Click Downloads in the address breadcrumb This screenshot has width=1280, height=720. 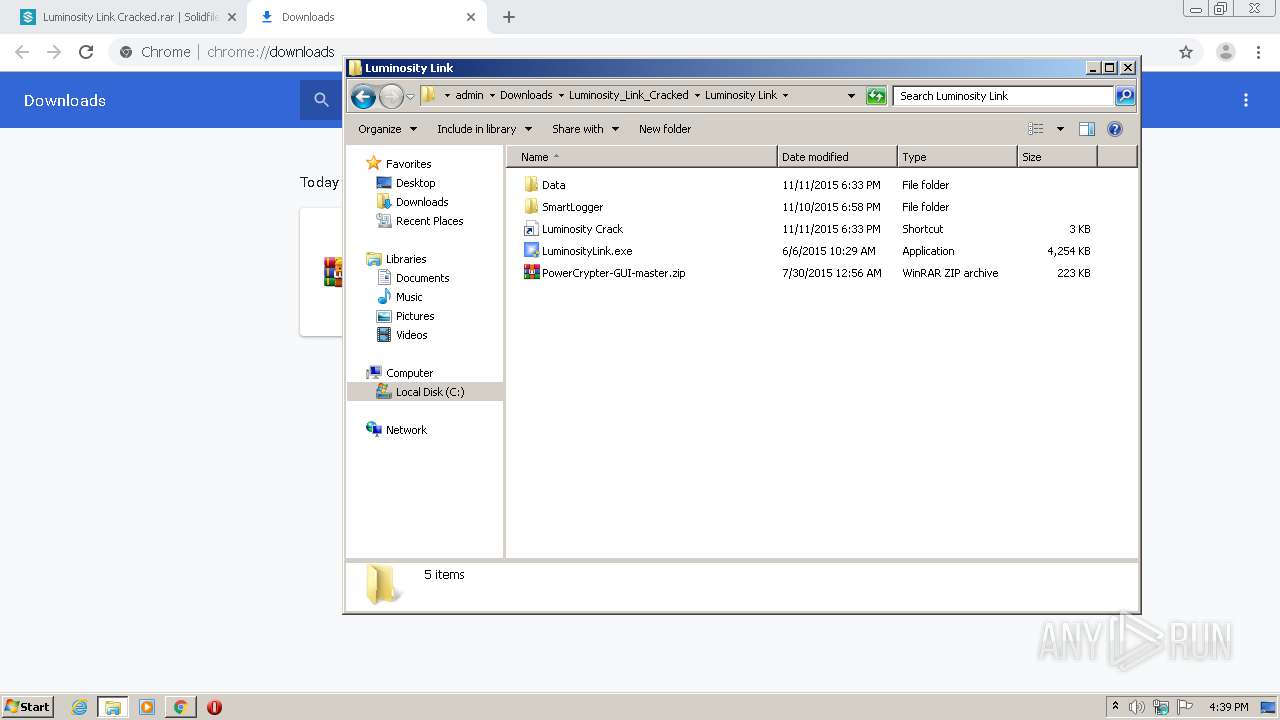526,96
